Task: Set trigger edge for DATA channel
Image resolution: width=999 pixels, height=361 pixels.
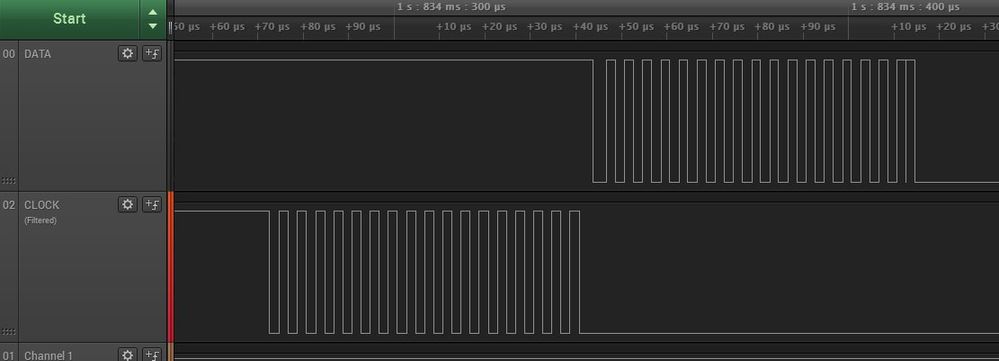Action: tap(152, 53)
